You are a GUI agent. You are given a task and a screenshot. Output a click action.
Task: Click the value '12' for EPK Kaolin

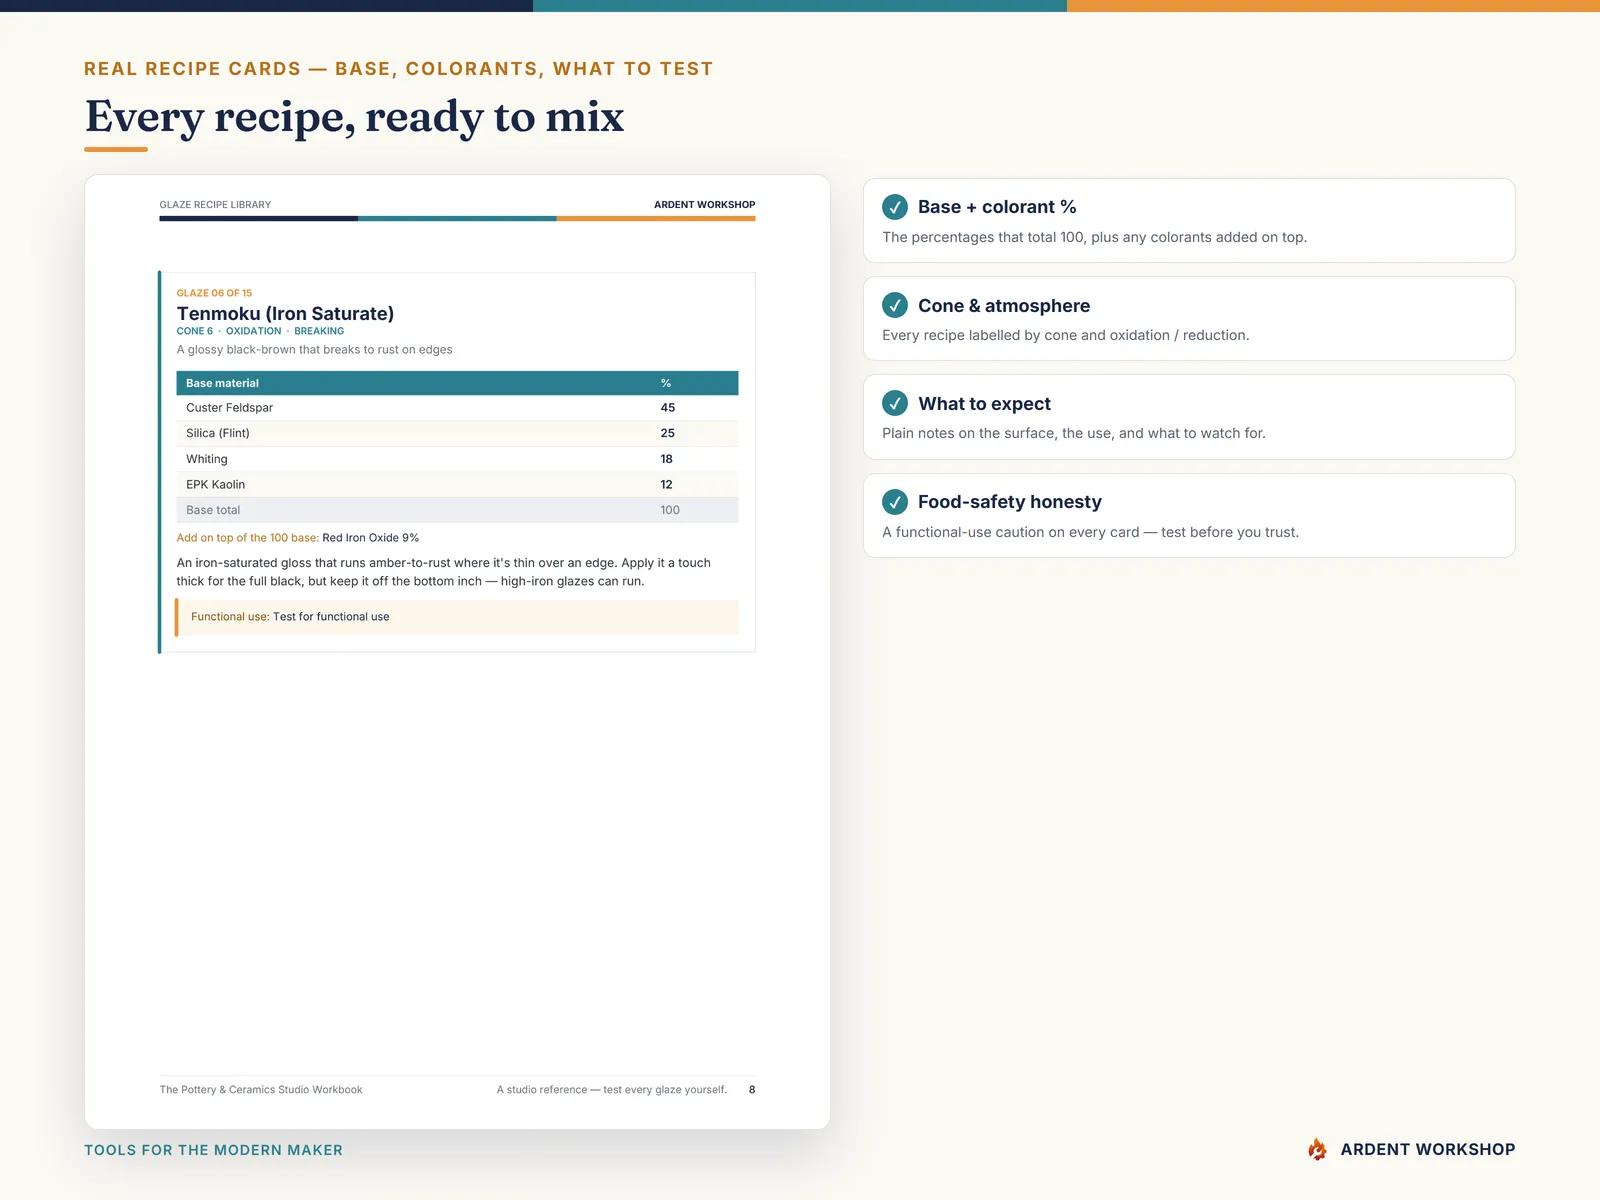(666, 485)
